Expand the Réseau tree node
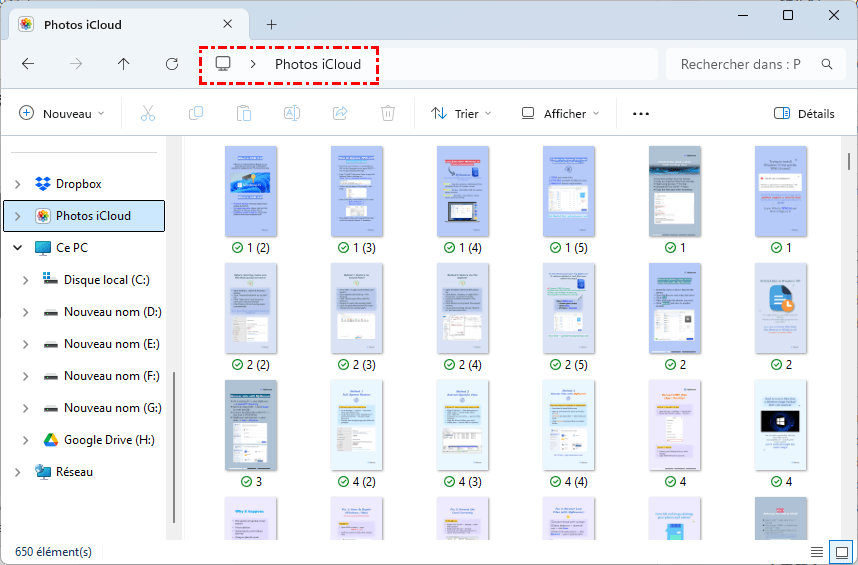This screenshot has width=858, height=565. (x=18, y=472)
